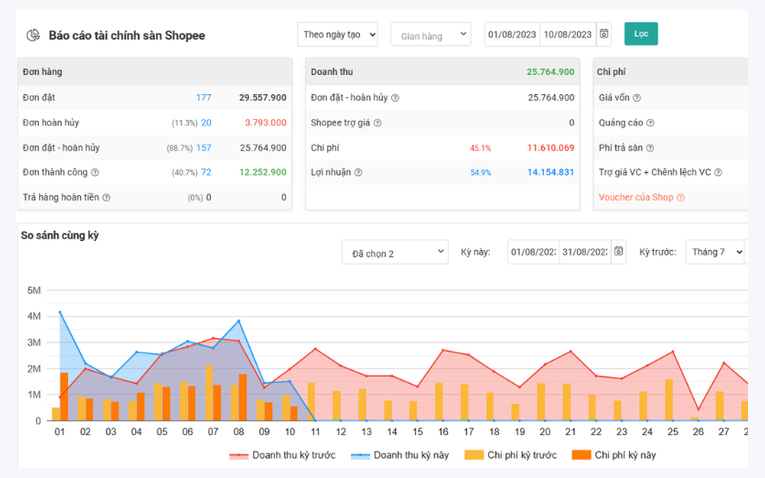This screenshot has width=765, height=478.
Task: Click the 157 net orders count
Action: (203, 148)
